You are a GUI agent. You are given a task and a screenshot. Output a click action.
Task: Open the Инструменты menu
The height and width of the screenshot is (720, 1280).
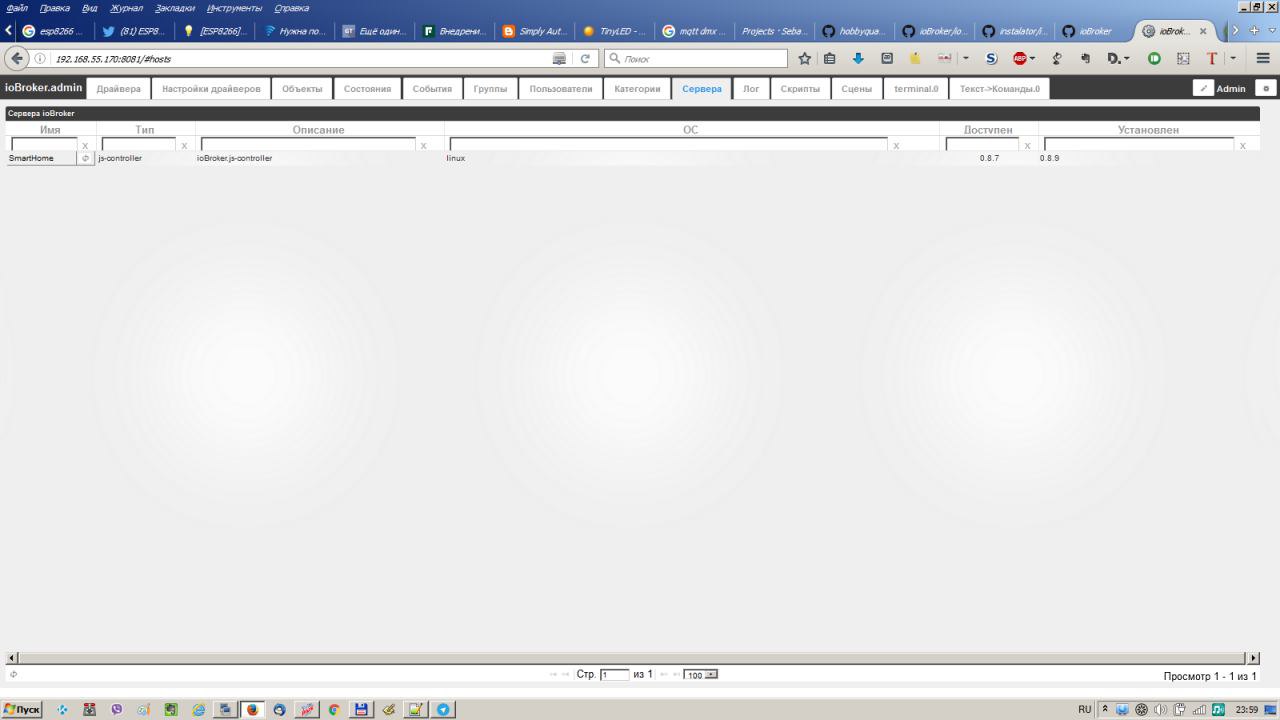(x=234, y=8)
